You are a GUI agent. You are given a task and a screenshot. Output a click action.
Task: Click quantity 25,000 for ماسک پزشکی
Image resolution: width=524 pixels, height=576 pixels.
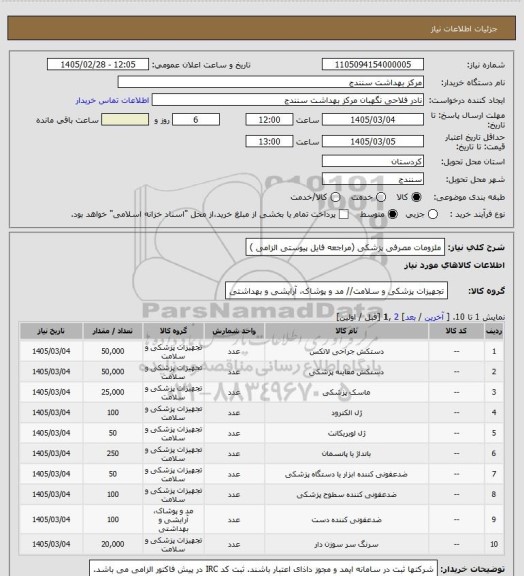[112, 392]
